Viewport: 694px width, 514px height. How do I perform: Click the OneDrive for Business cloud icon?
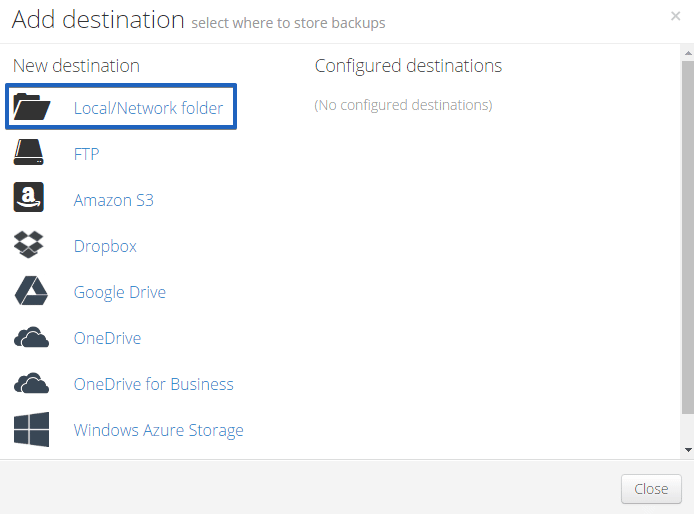31,383
